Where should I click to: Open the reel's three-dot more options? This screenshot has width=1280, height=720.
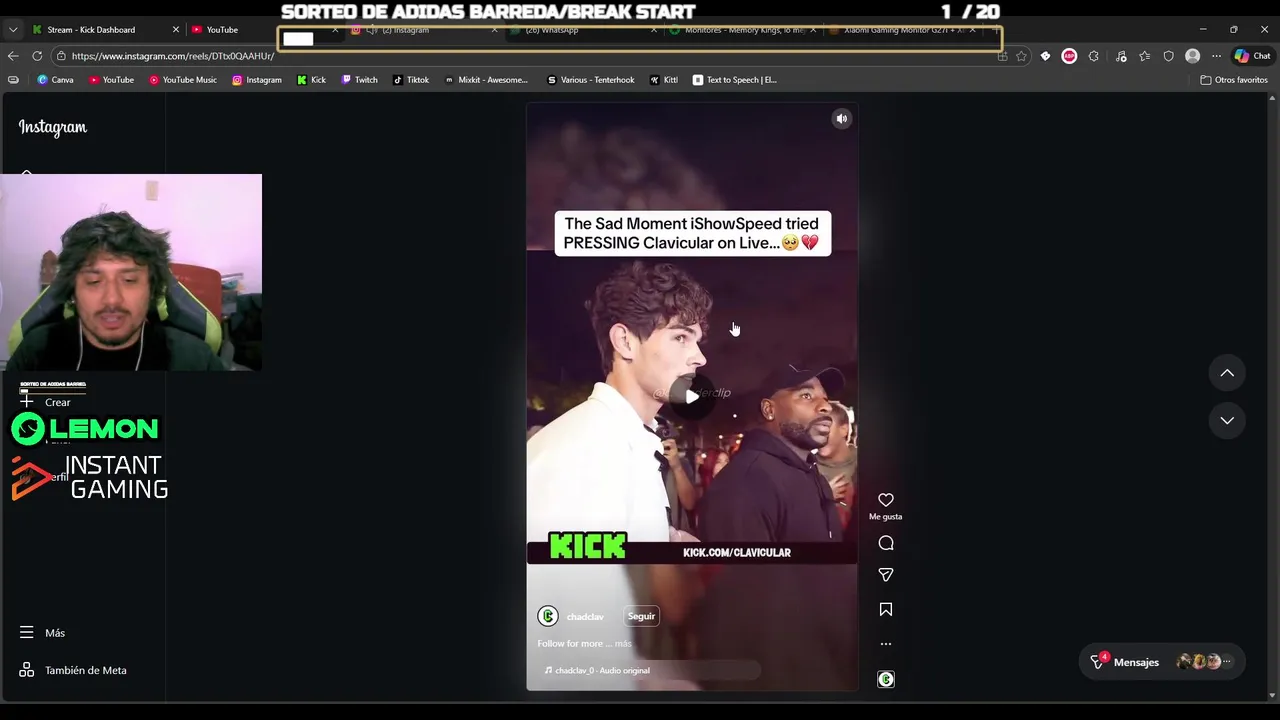[886, 644]
